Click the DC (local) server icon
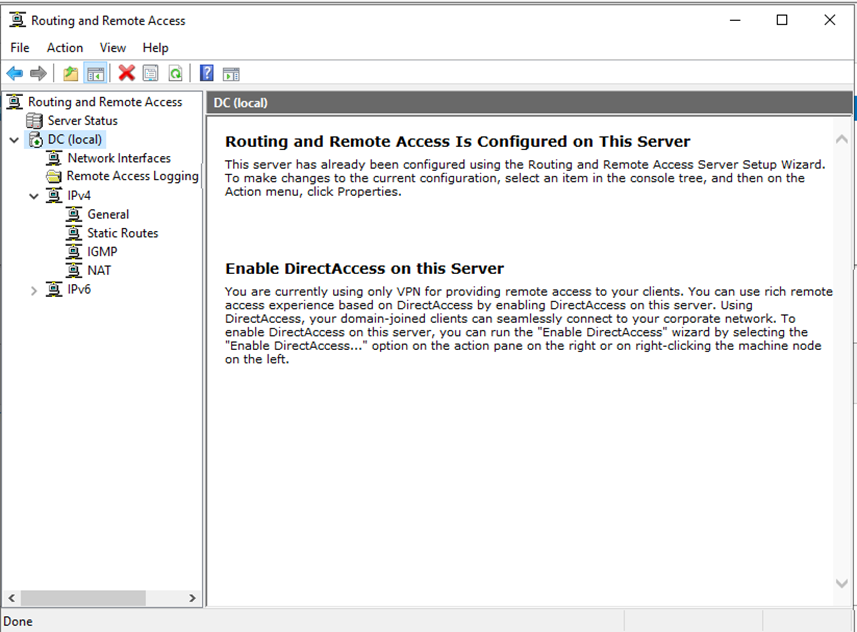The image size is (857, 632). point(36,139)
